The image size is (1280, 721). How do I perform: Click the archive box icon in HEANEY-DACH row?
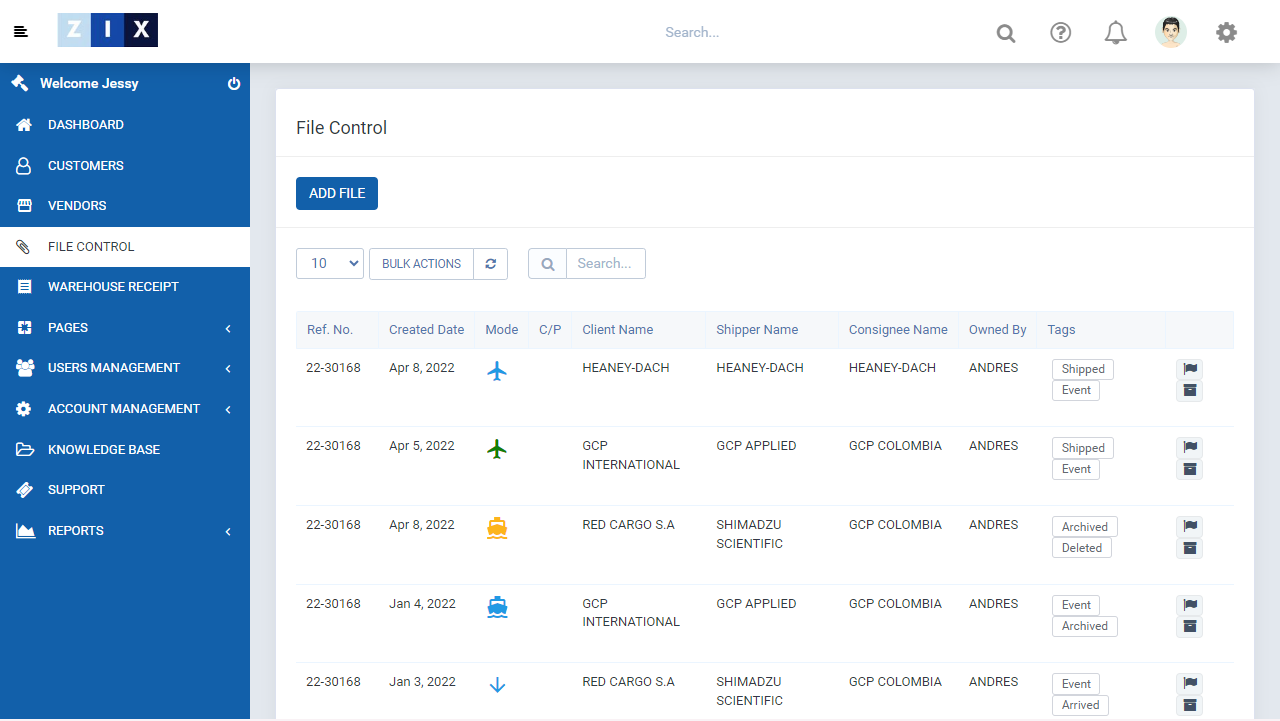click(x=1189, y=391)
